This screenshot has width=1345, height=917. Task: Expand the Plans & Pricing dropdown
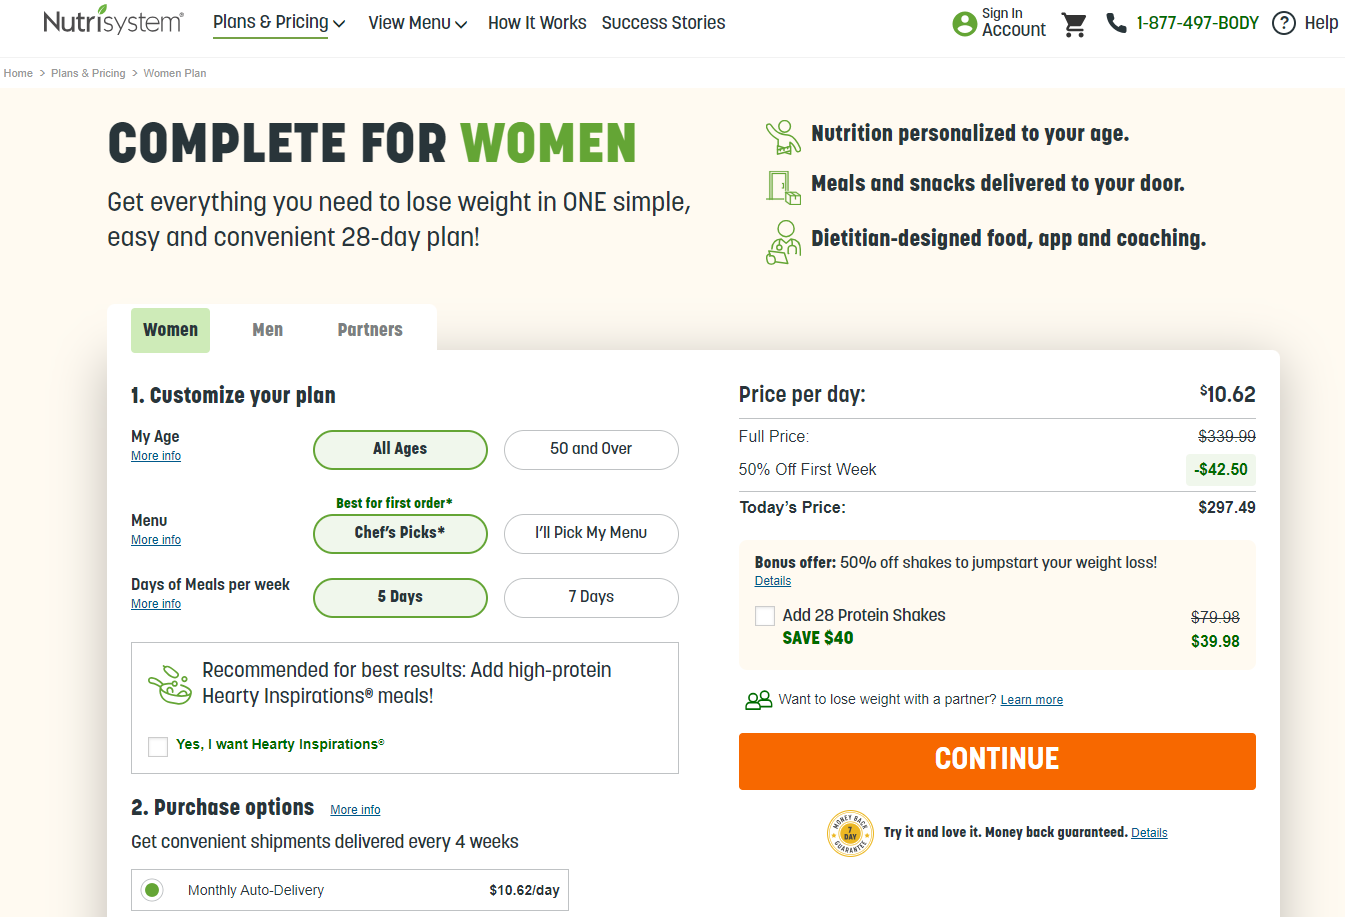(x=278, y=23)
